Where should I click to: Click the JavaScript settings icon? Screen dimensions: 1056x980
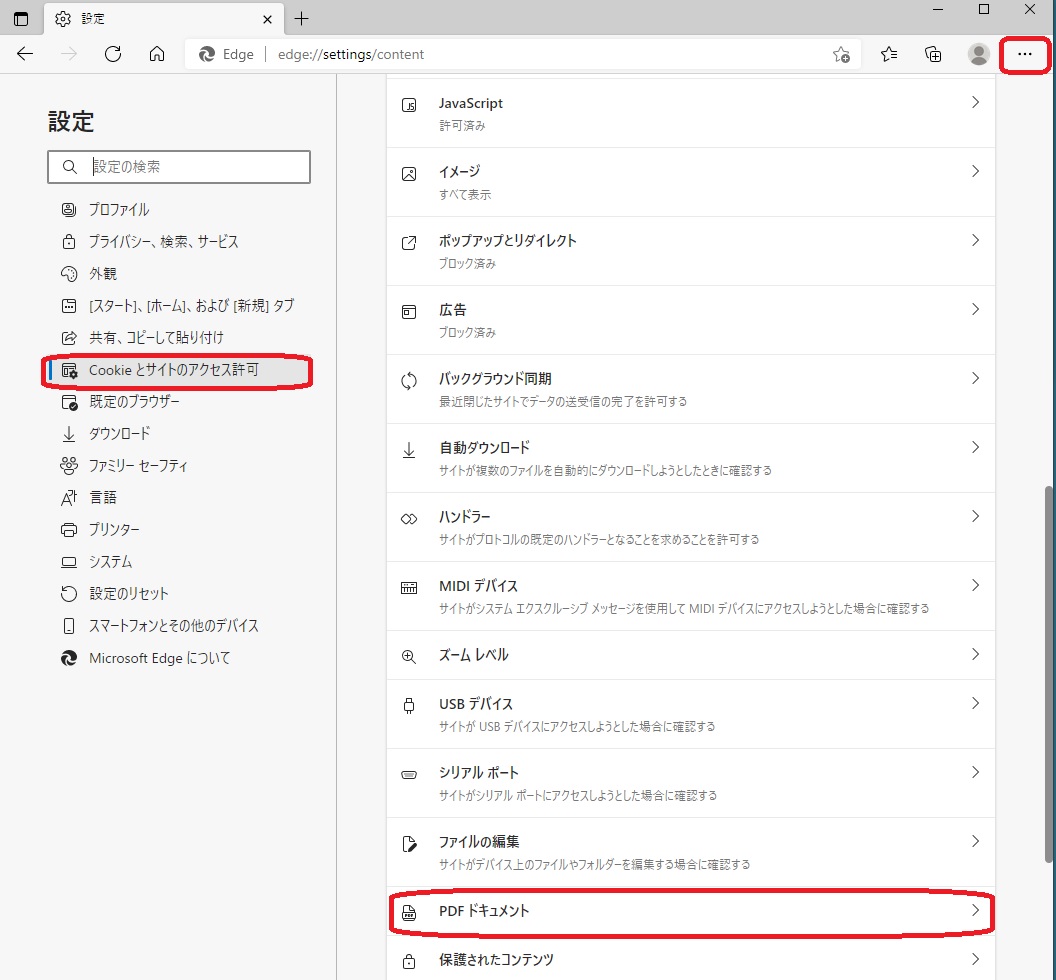[408, 102]
